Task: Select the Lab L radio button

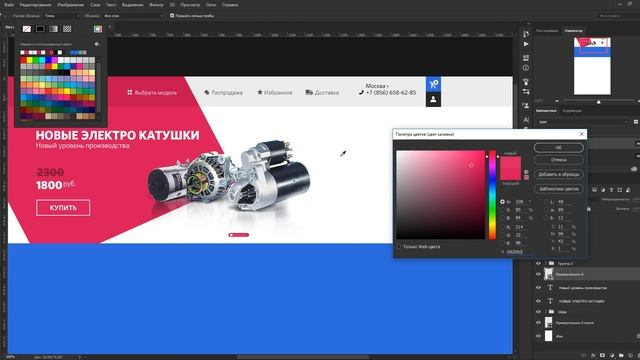Action: pos(547,202)
